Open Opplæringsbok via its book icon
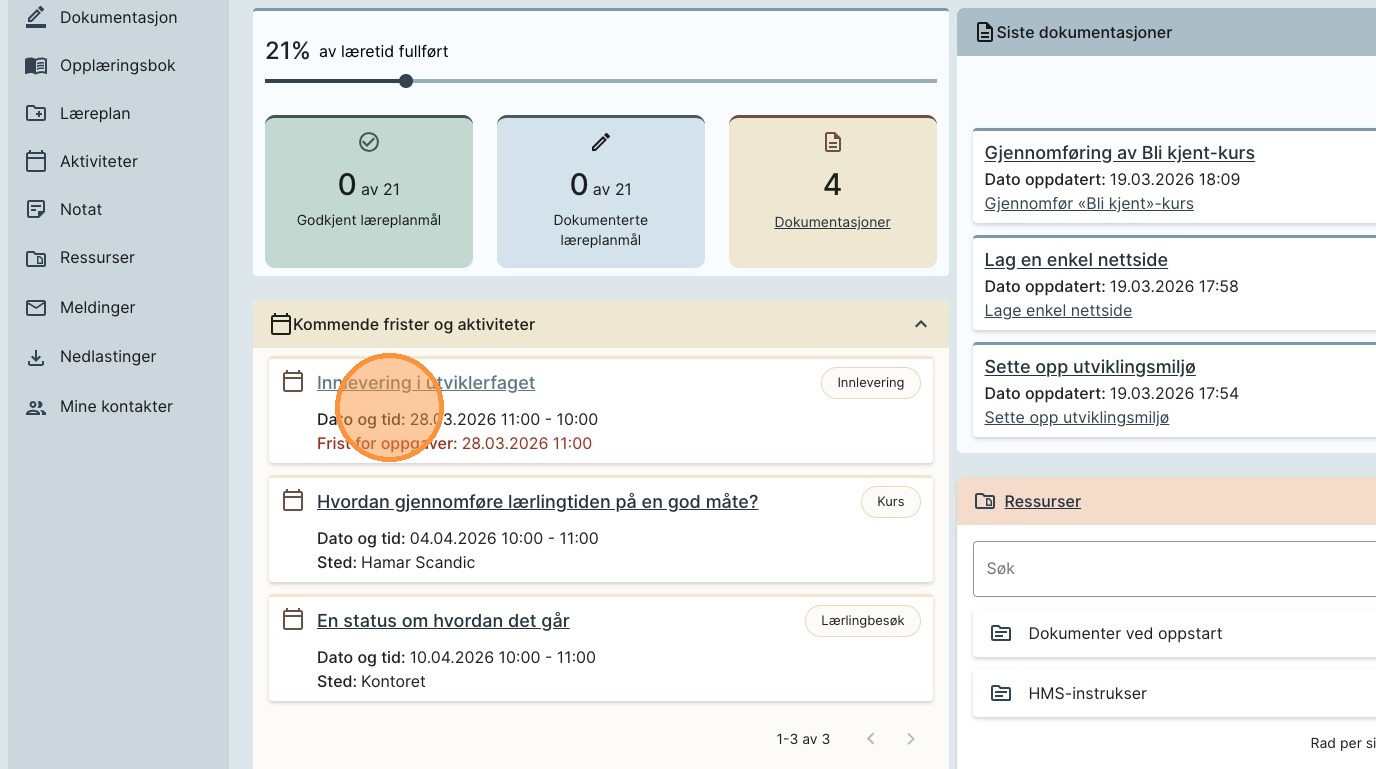This screenshot has height=769, width=1376. pos(36,65)
